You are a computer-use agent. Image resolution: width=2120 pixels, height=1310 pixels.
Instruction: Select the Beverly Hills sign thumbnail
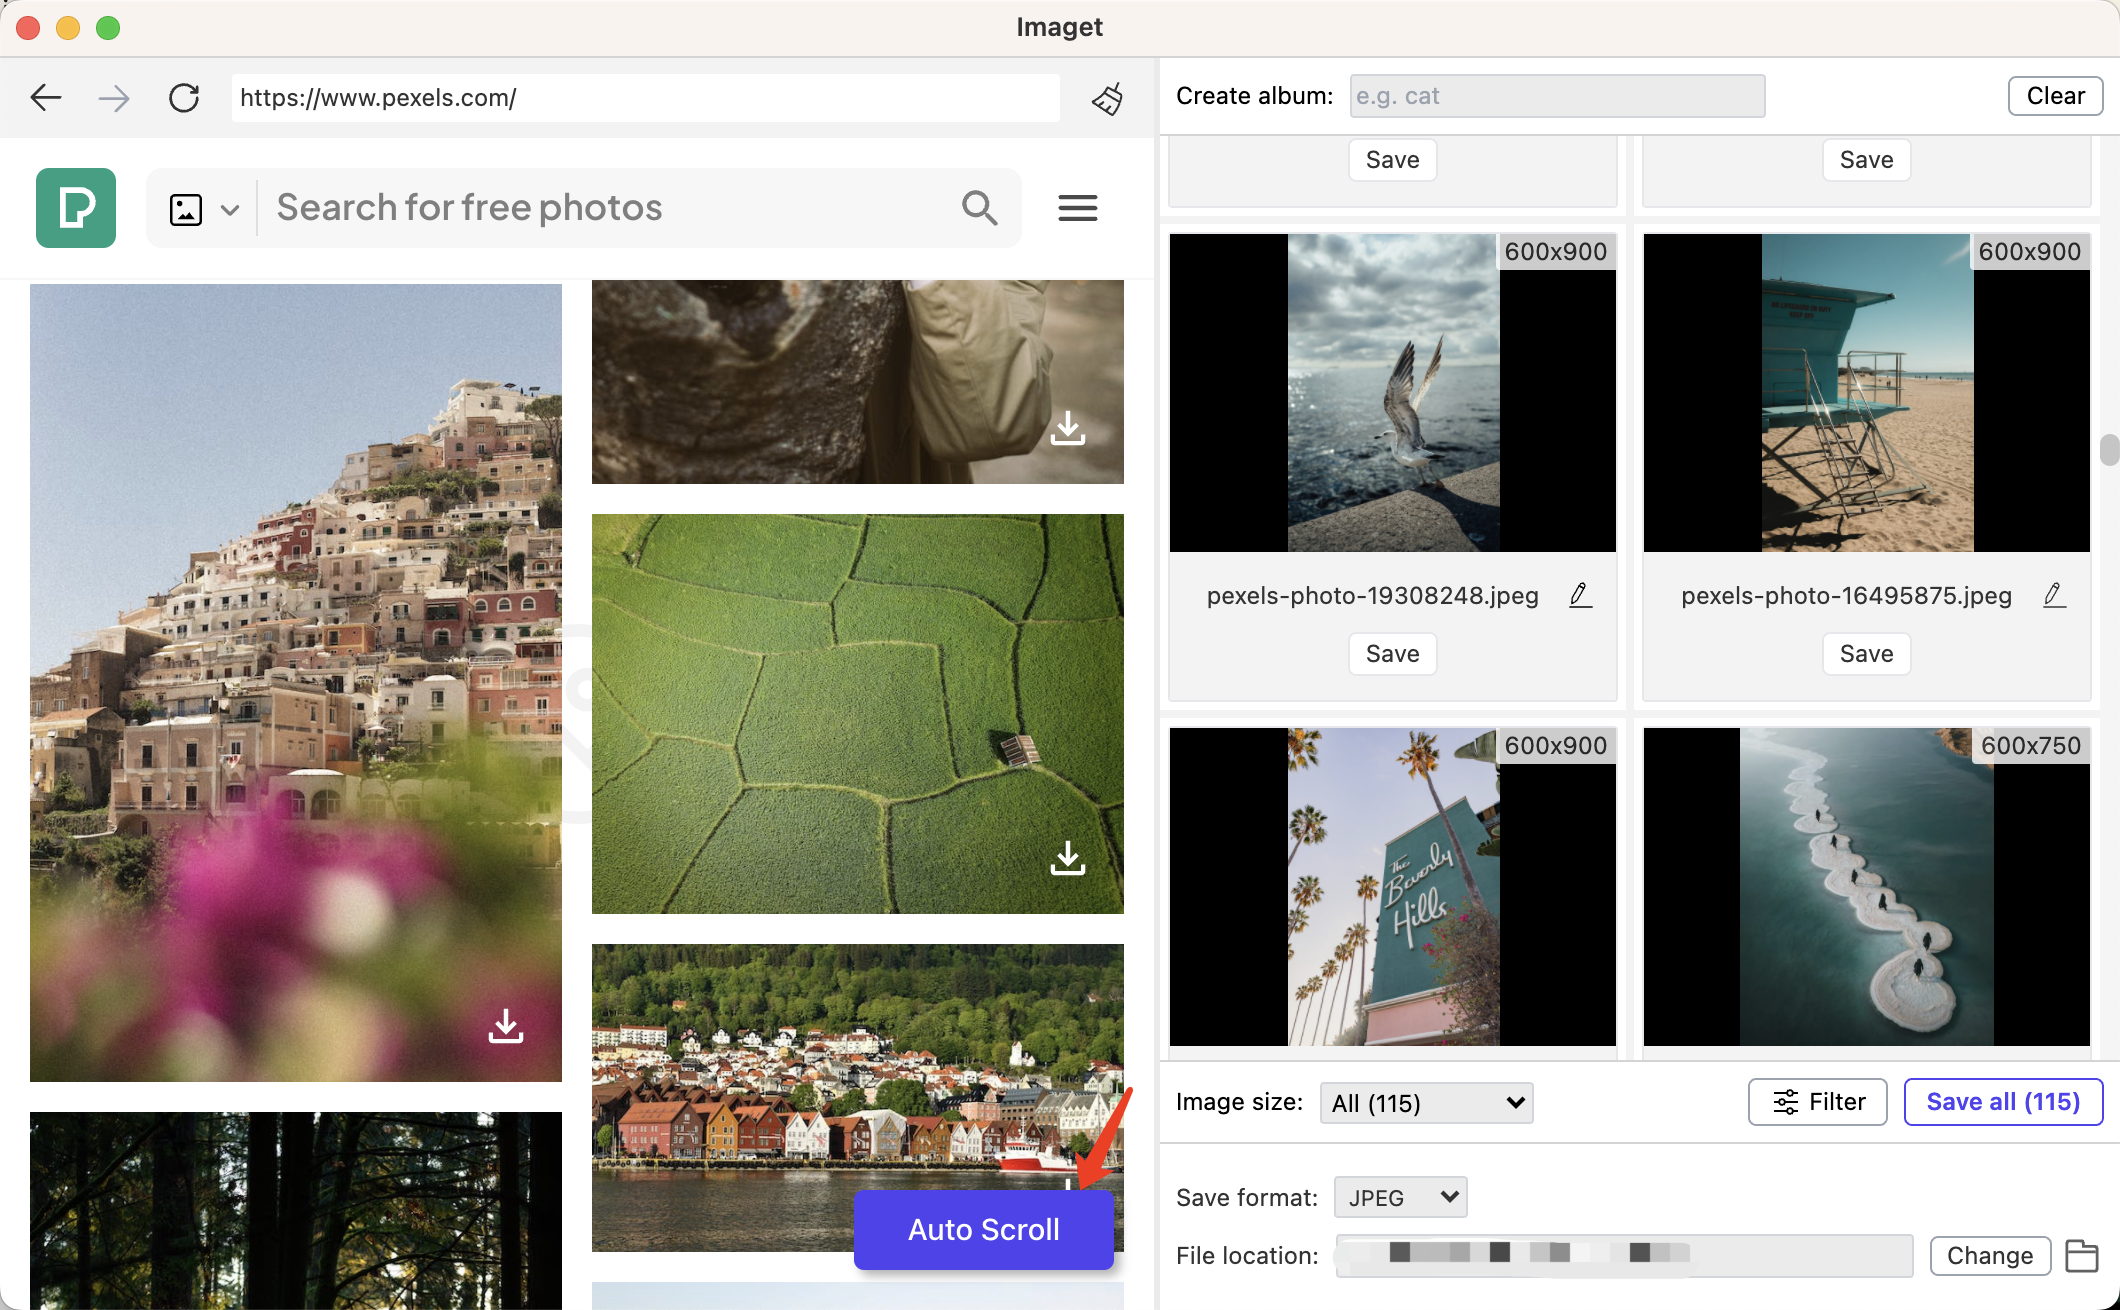[1393, 887]
